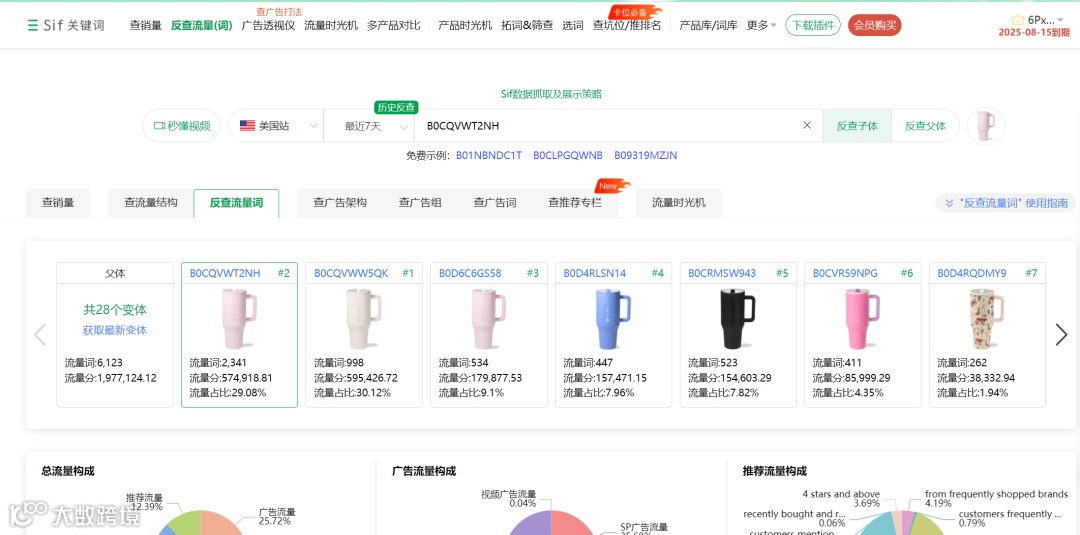
Task: Click the 反查子体 button
Action: 857,126
